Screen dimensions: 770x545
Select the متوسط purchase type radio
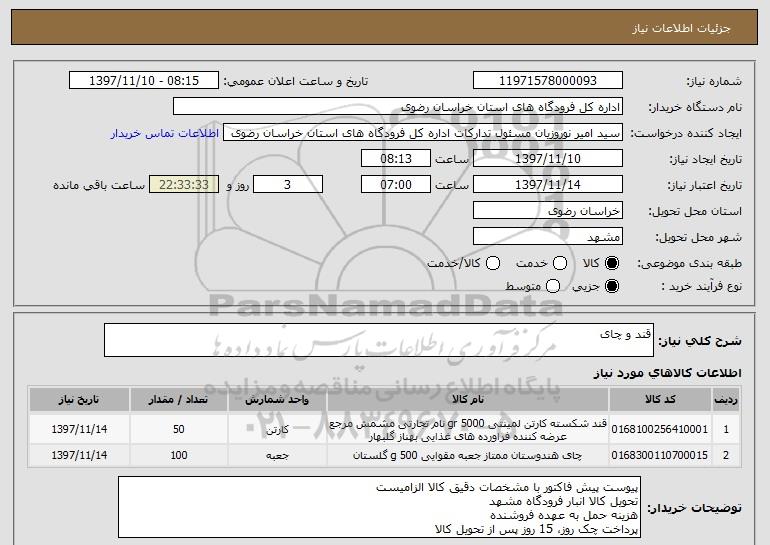pos(553,286)
